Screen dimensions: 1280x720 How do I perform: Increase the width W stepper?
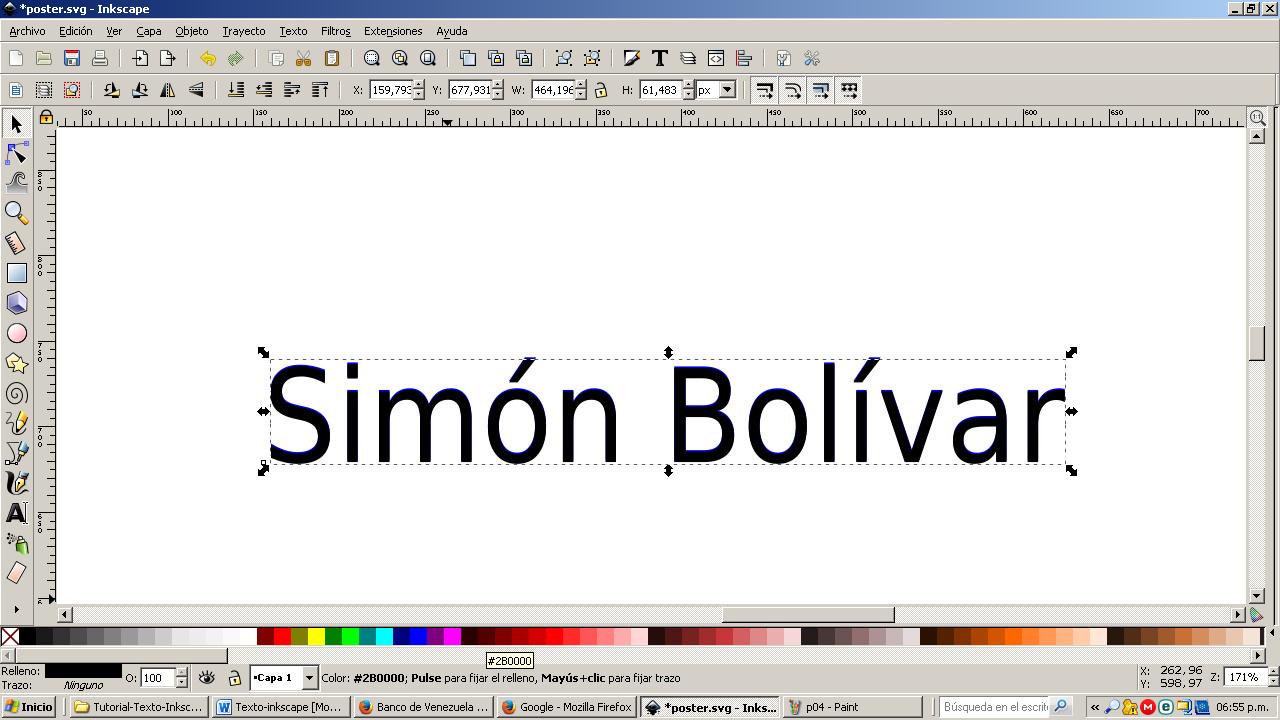click(581, 85)
